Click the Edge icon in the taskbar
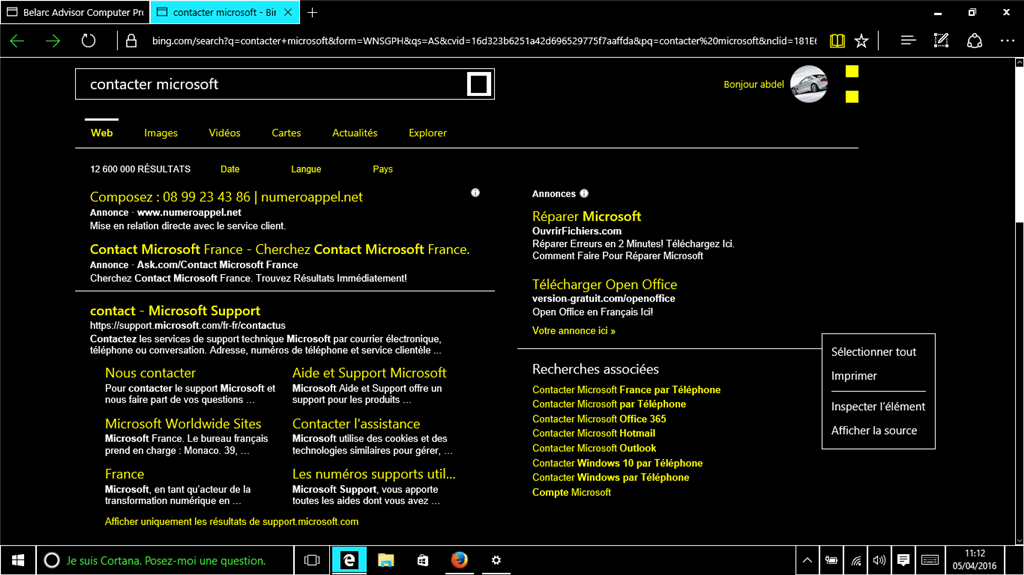 pyautogui.click(x=349, y=560)
